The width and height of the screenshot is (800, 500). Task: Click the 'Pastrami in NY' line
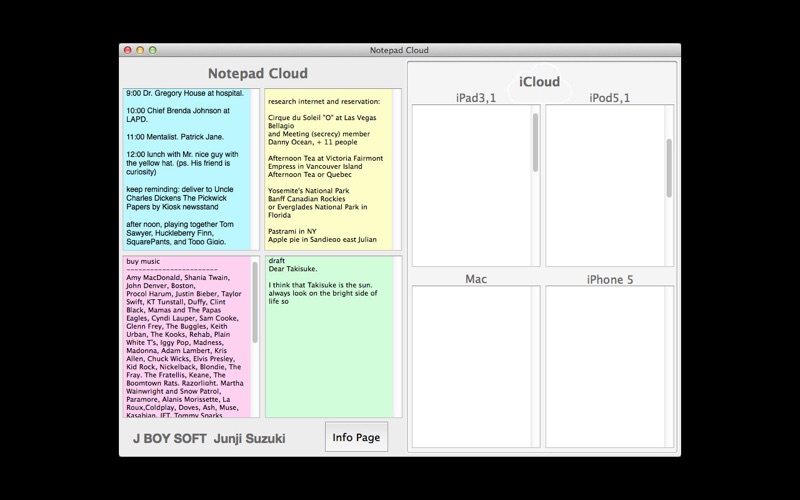click(x=292, y=231)
